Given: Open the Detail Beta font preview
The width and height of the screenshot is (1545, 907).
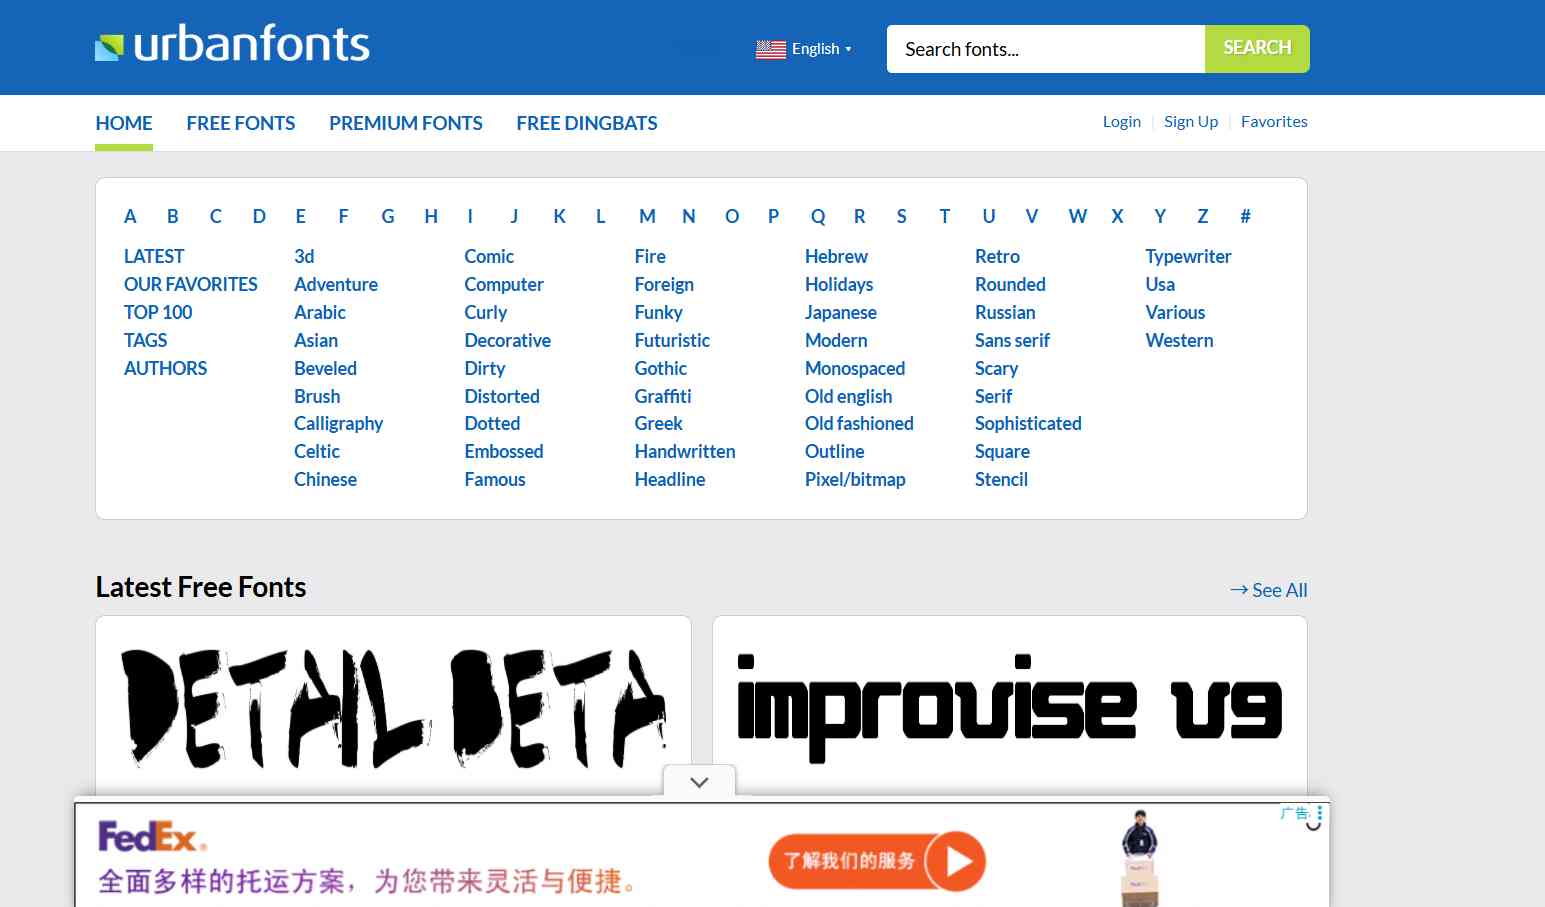Looking at the screenshot, I should [x=393, y=705].
